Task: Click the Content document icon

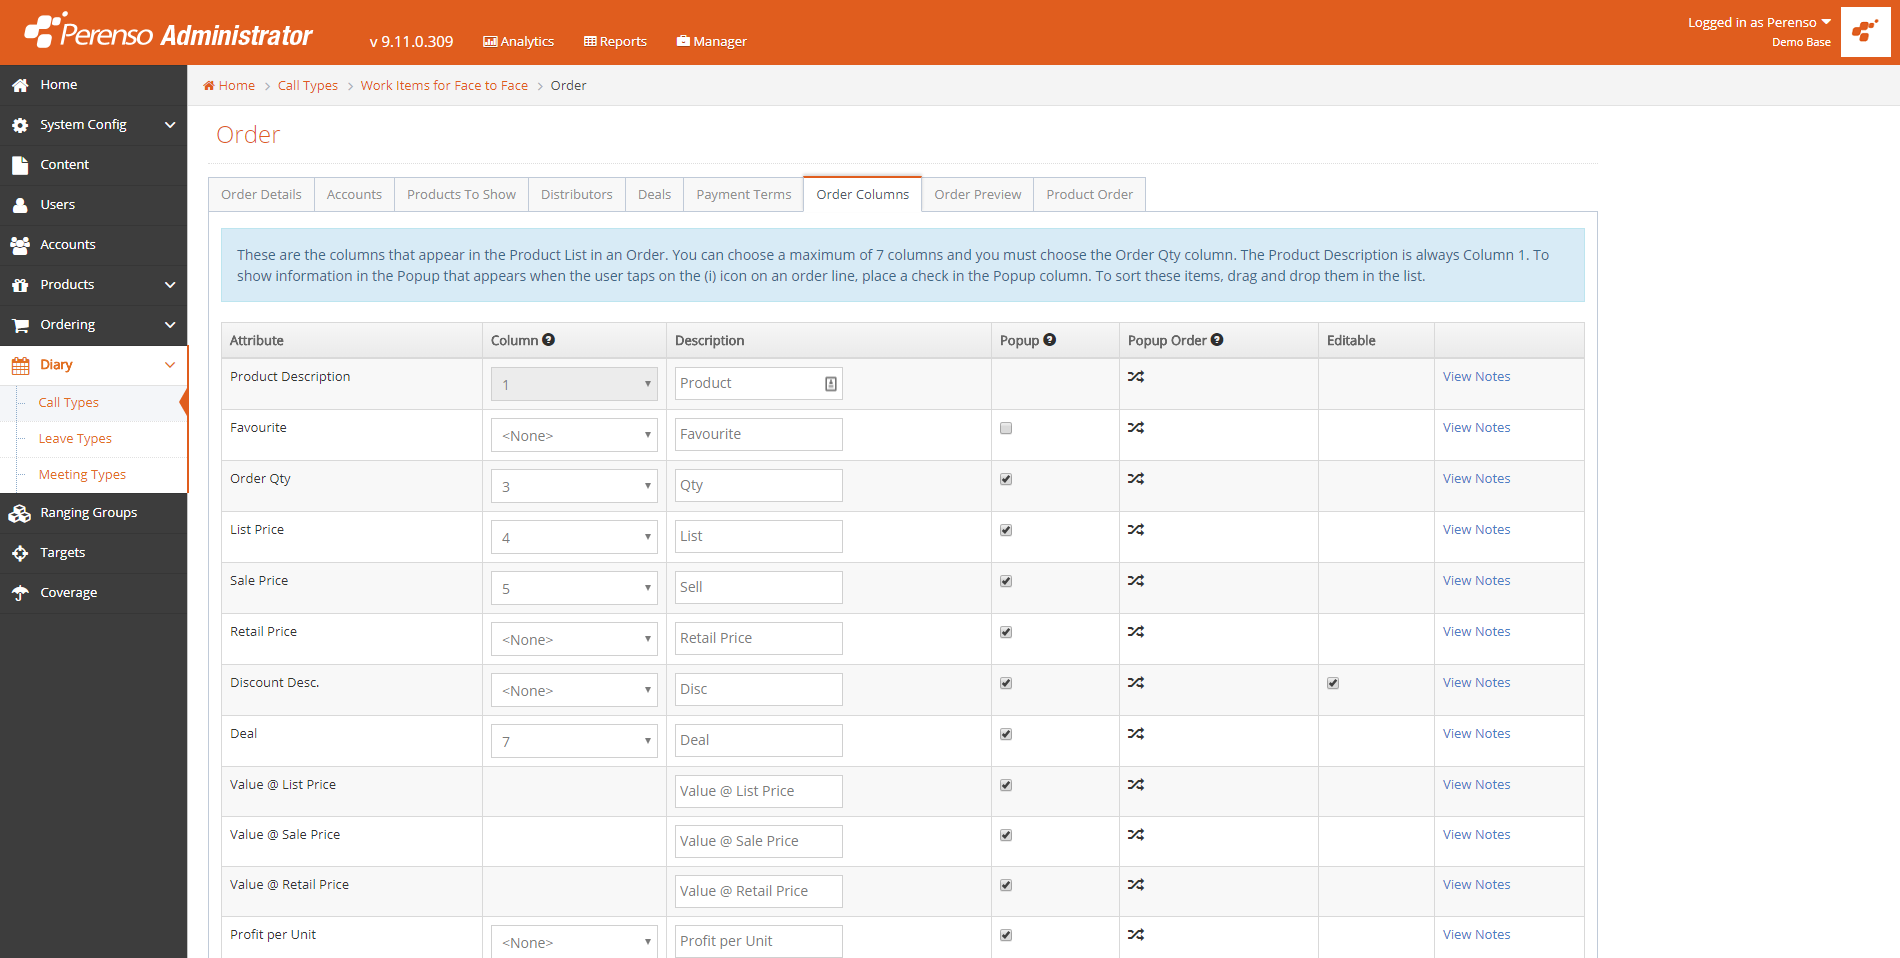Action: pos(20,165)
